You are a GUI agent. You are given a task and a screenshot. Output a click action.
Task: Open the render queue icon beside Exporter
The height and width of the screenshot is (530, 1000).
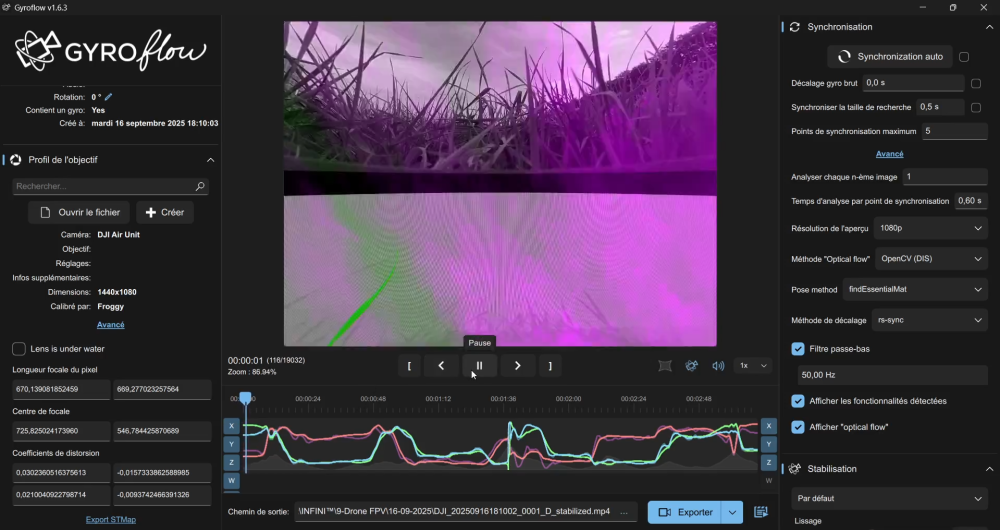761,512
